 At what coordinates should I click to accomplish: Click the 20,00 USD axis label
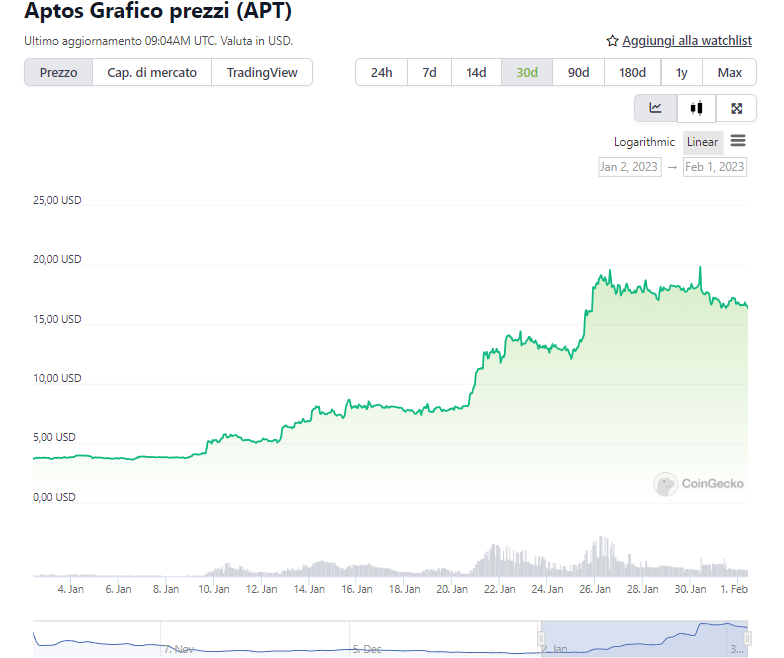click(x=57, y=259)
